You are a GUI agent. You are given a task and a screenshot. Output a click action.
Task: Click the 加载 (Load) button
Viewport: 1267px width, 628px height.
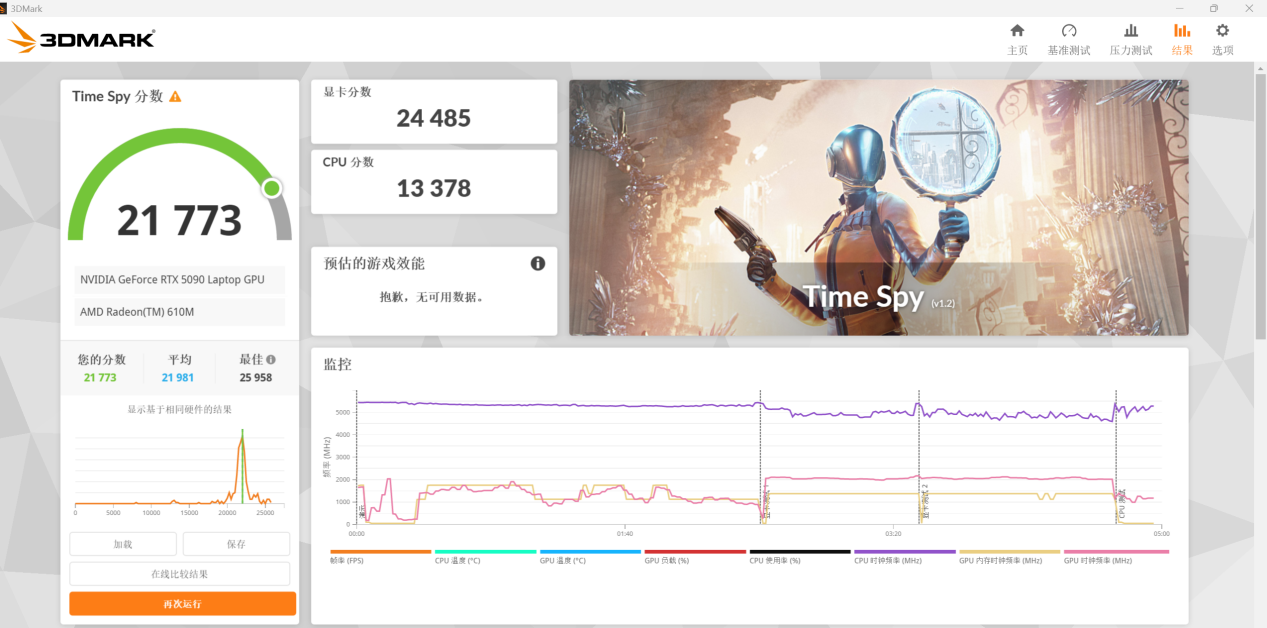pyautogui.click(x=123, y=544)
